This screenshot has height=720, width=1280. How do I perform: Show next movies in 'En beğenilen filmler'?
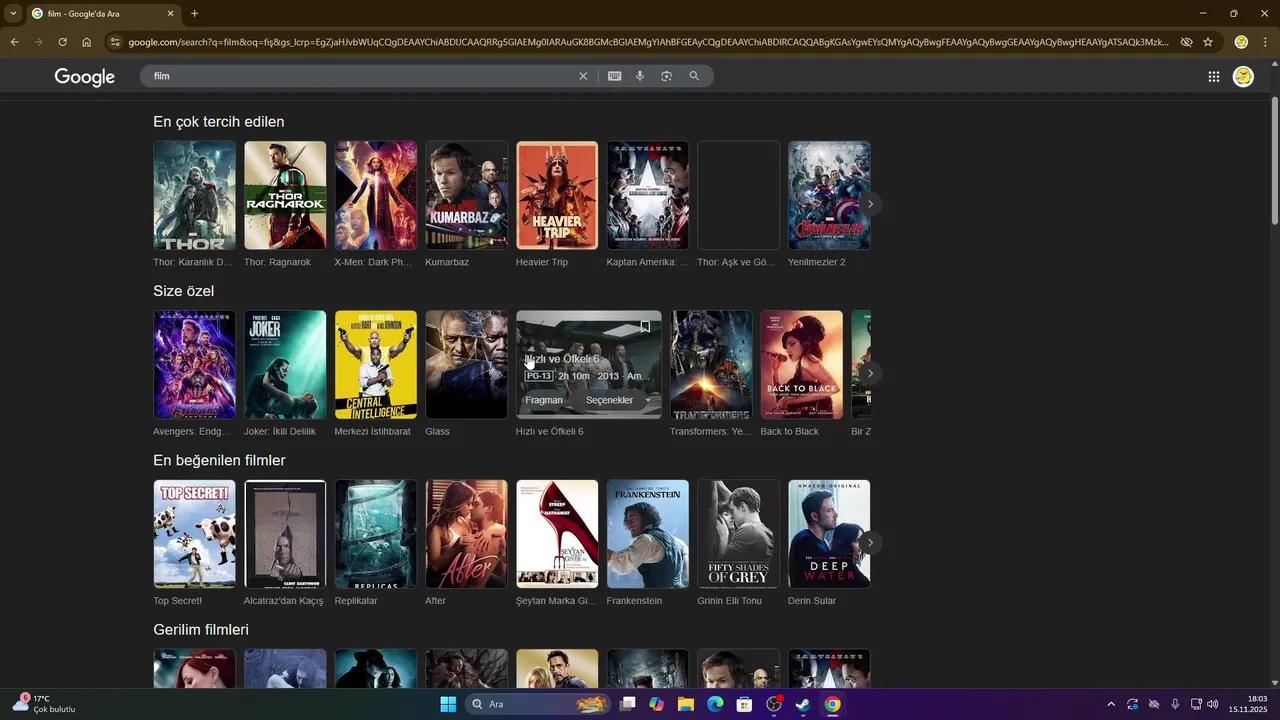tap(870, 543)
